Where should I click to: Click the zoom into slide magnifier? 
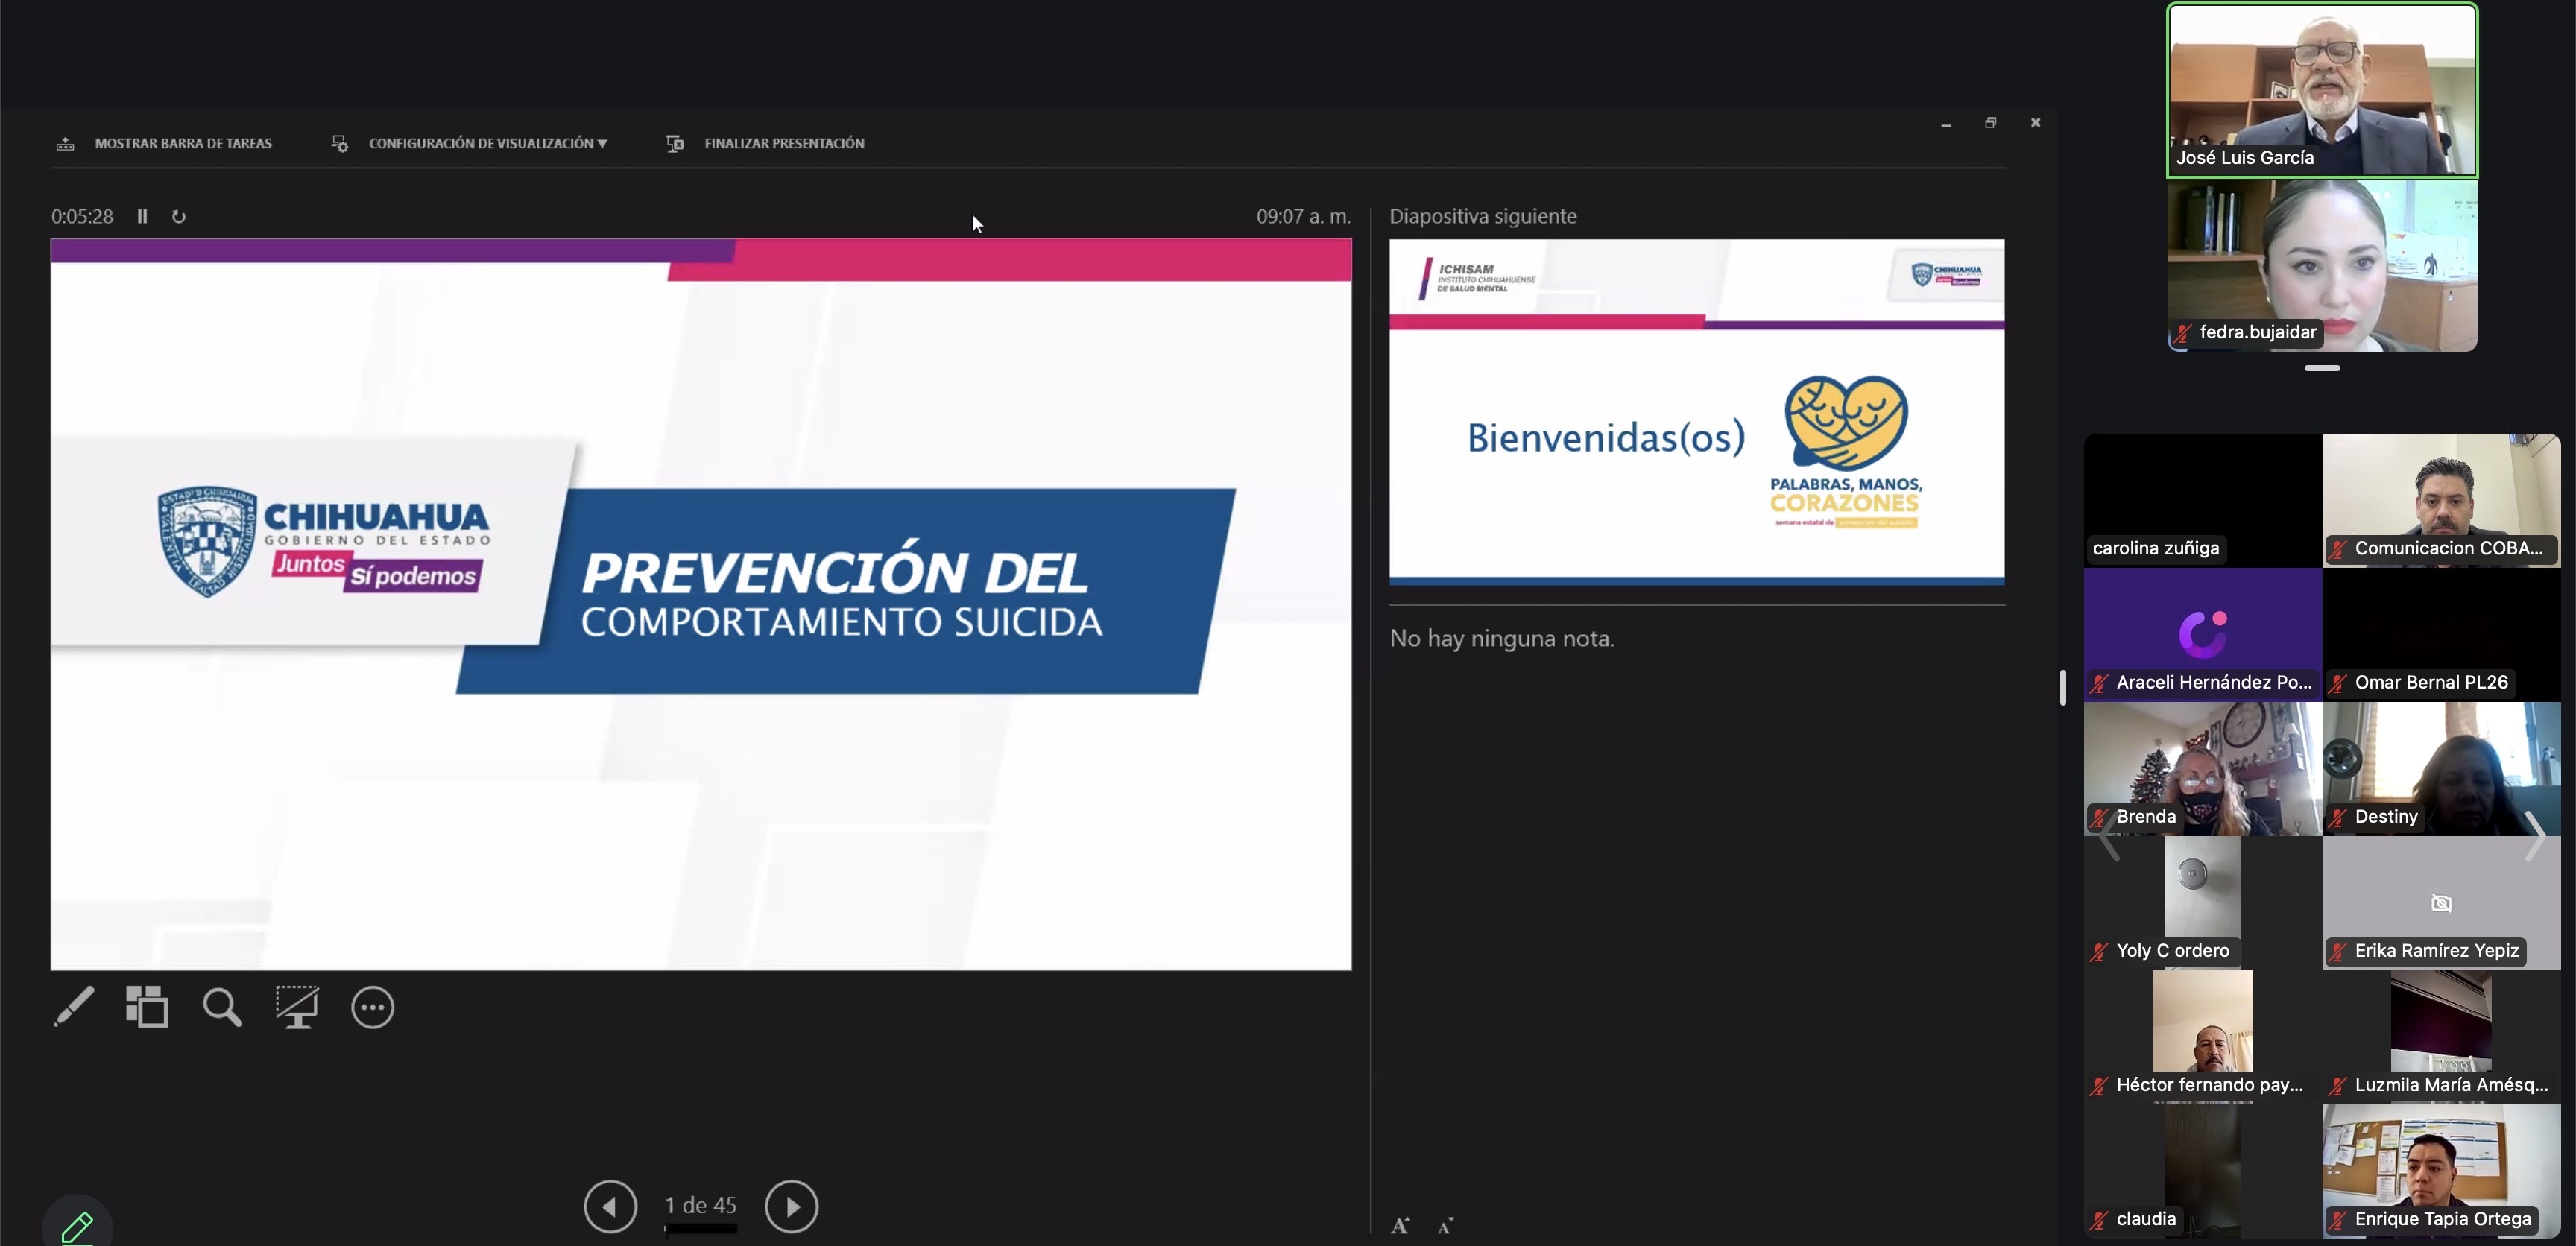pyautogui.click(x=222, y=1007)
